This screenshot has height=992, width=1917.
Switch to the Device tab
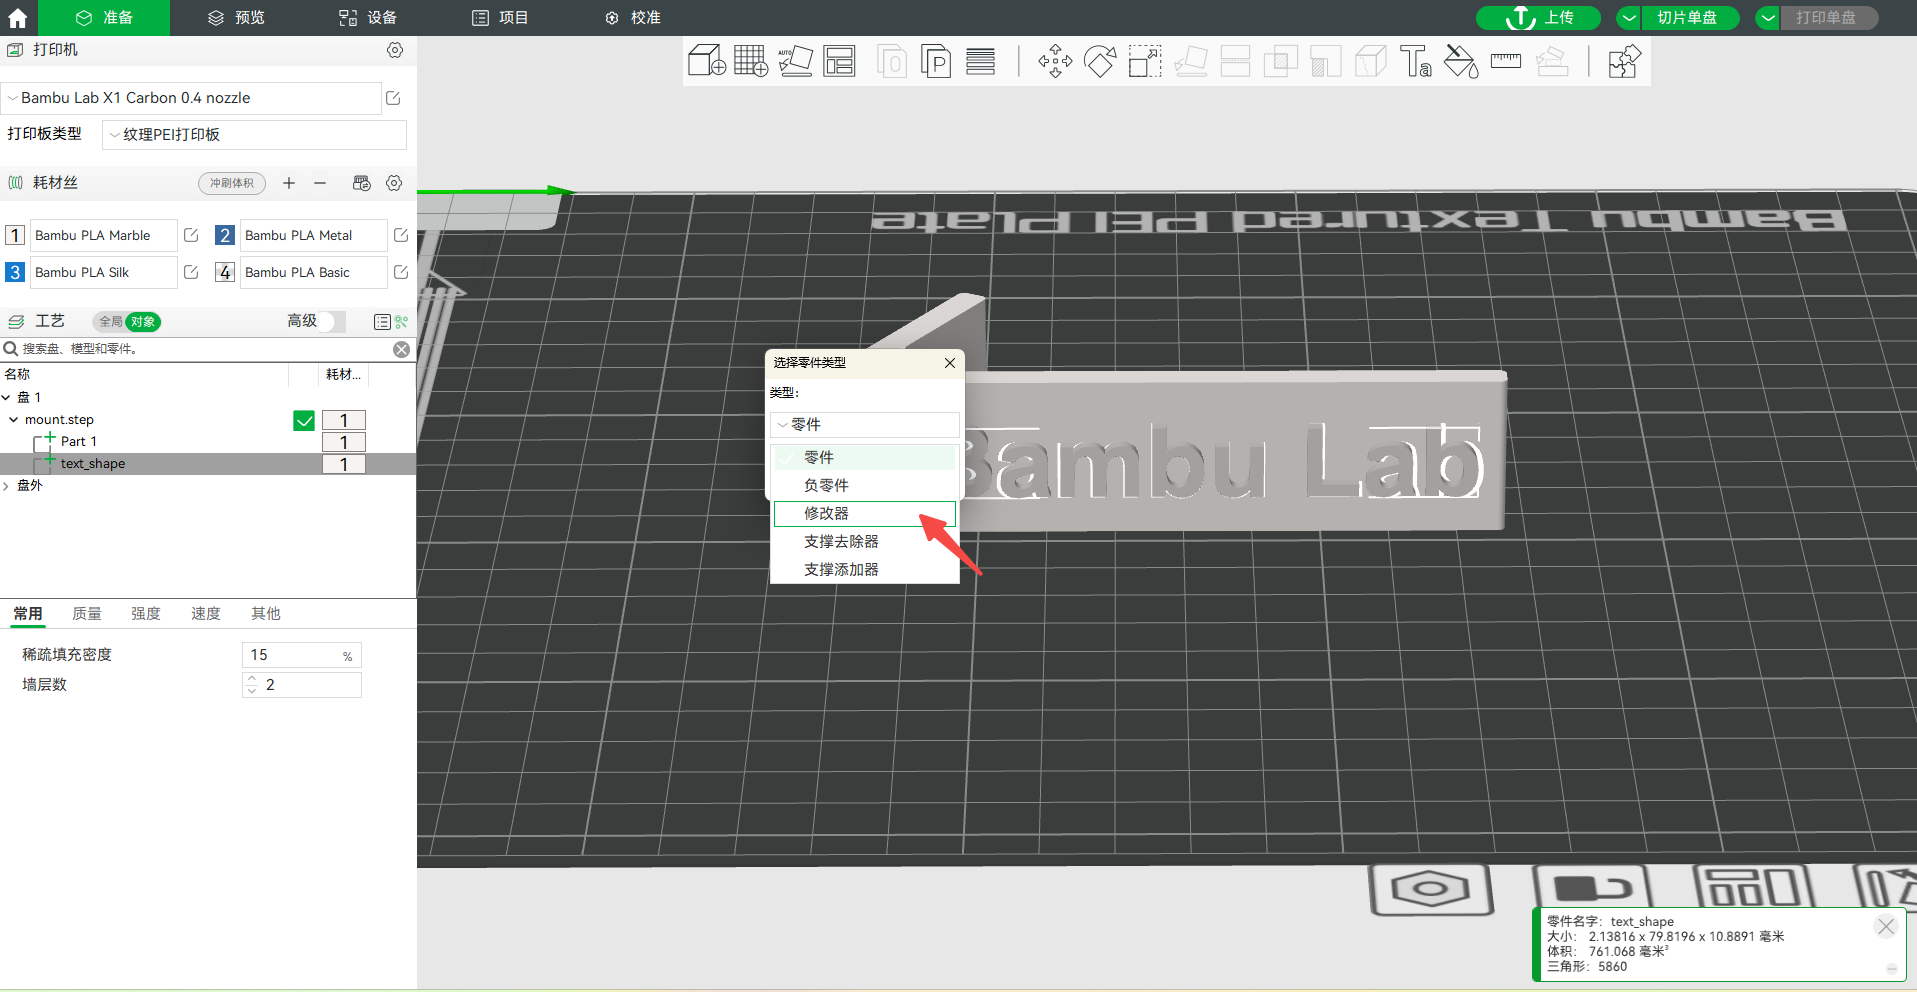[x=368, y=18]
